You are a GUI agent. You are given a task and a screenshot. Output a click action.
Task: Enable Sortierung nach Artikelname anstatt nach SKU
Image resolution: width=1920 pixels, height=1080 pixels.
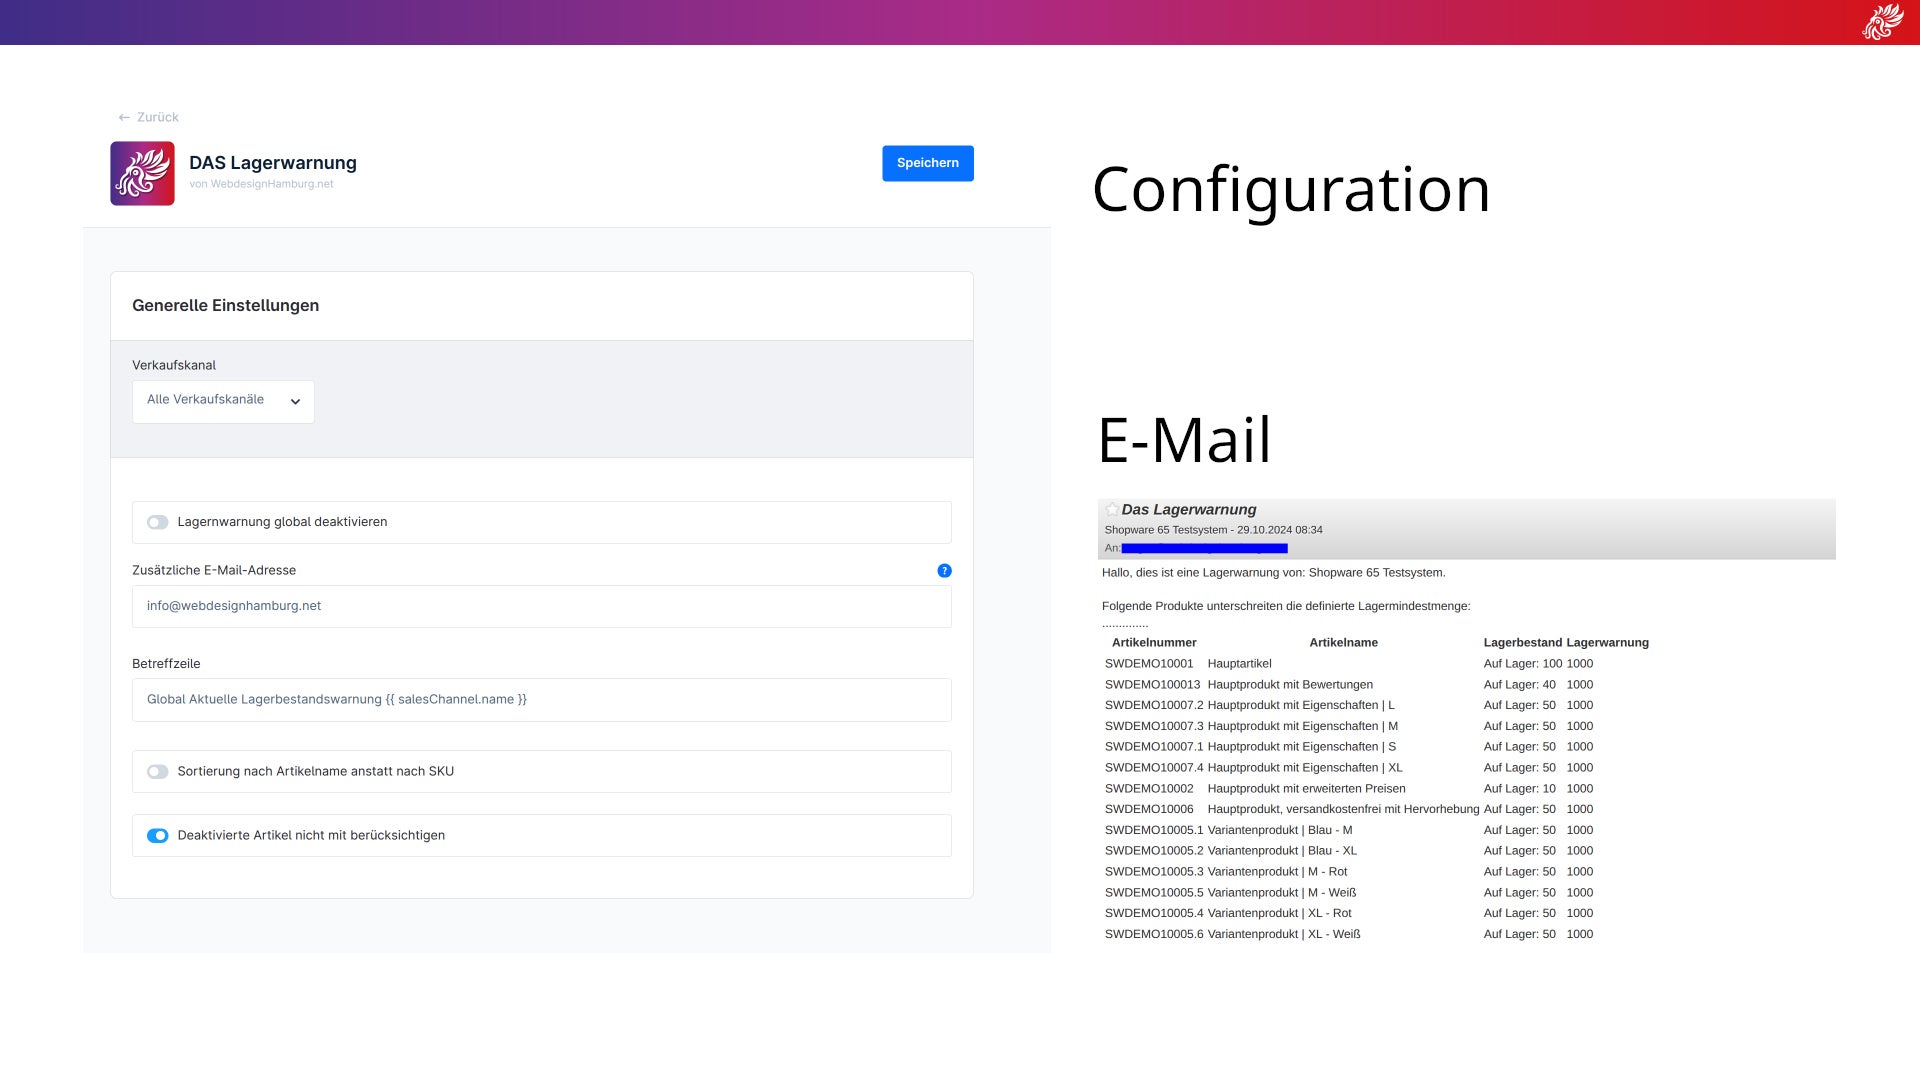pos(158,772)
